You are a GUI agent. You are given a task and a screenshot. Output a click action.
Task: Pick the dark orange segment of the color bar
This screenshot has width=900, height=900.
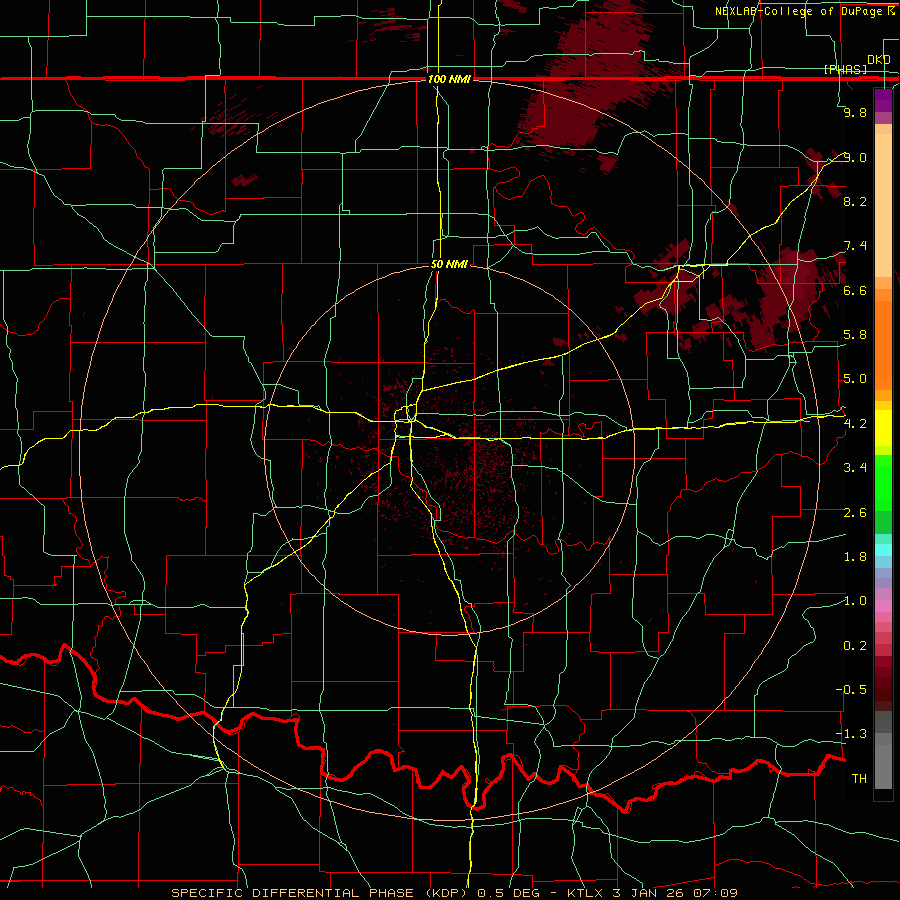[x=883, y=345]
